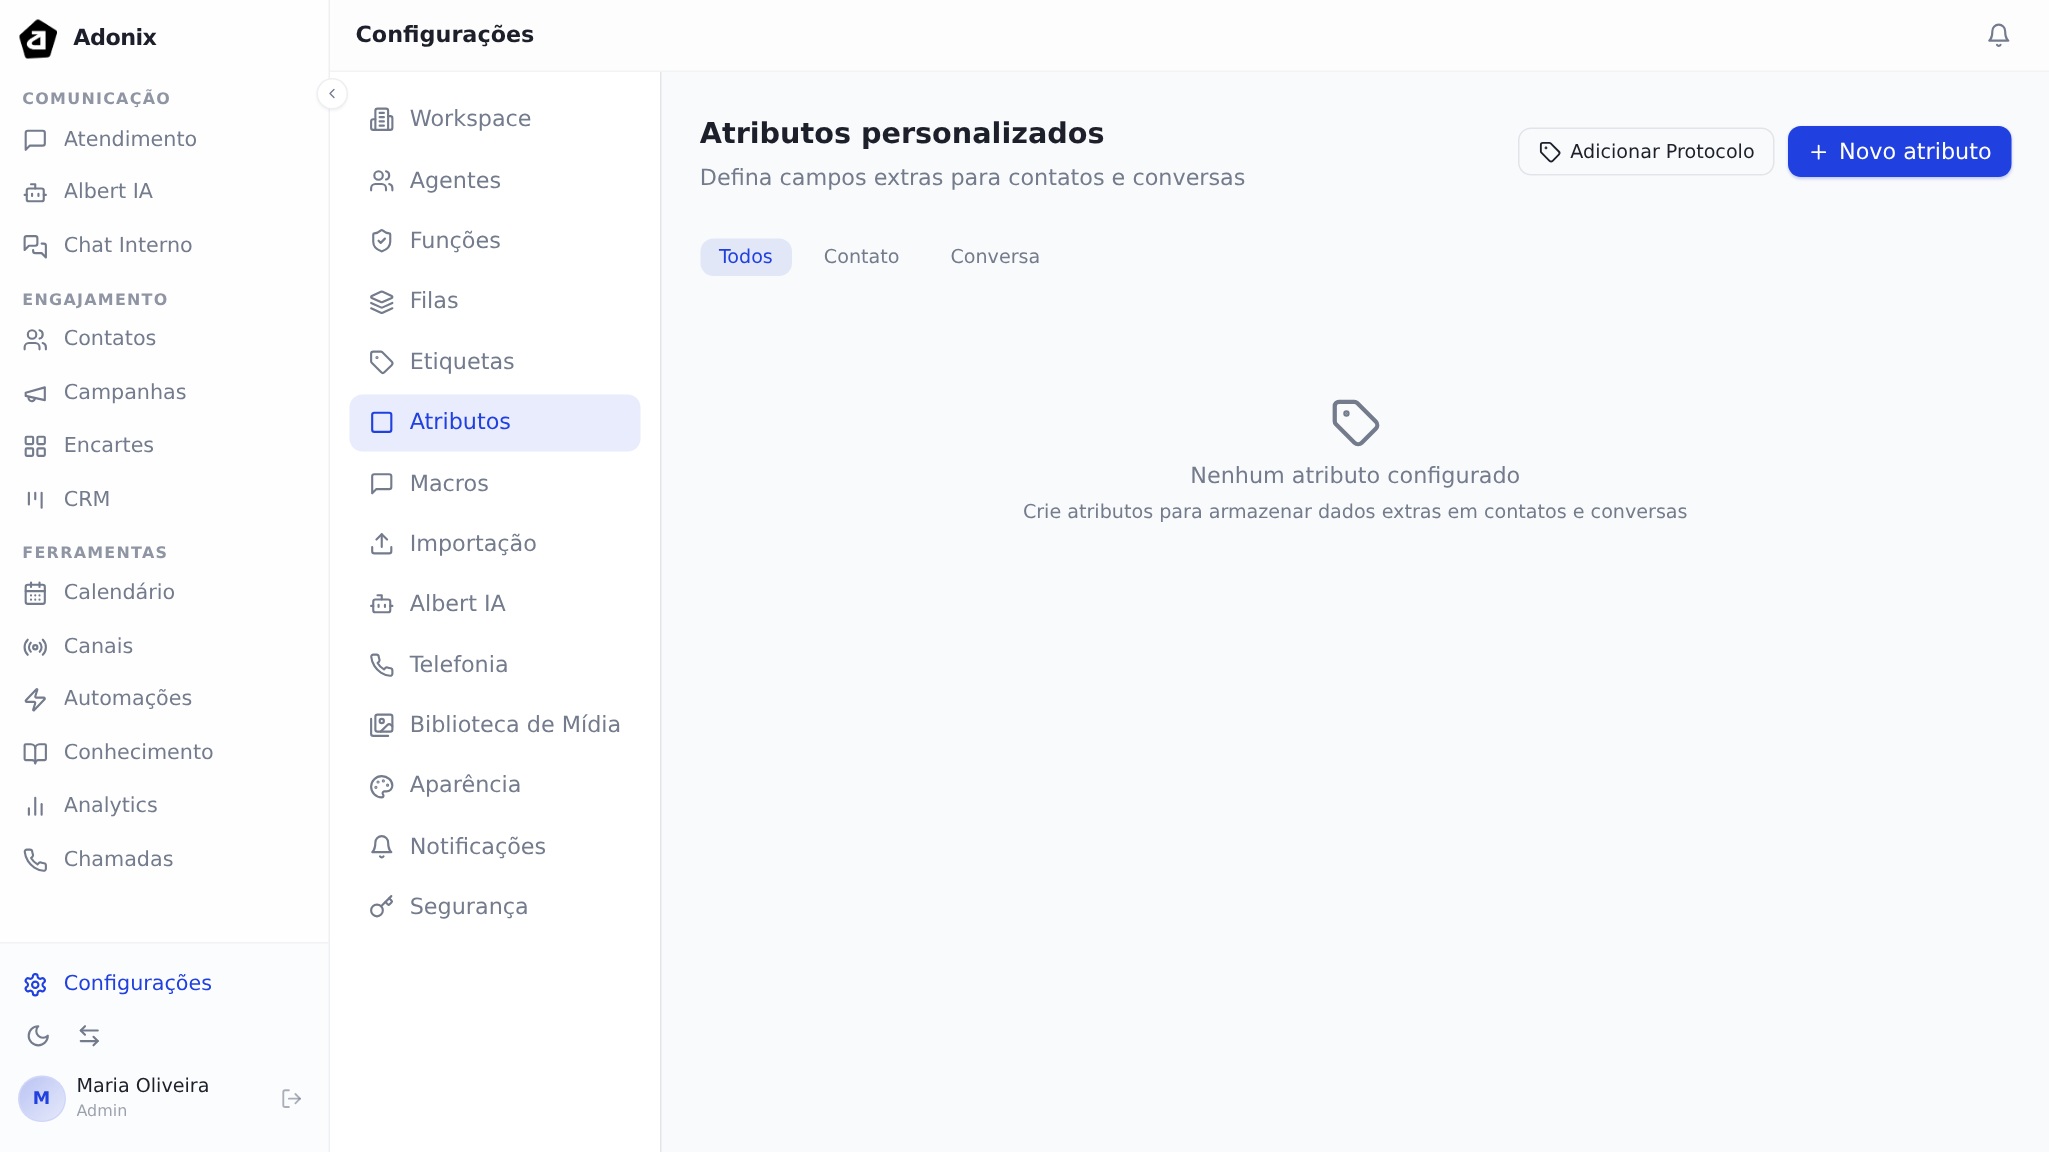Switch to the Conversa tab

click(994, 256)
